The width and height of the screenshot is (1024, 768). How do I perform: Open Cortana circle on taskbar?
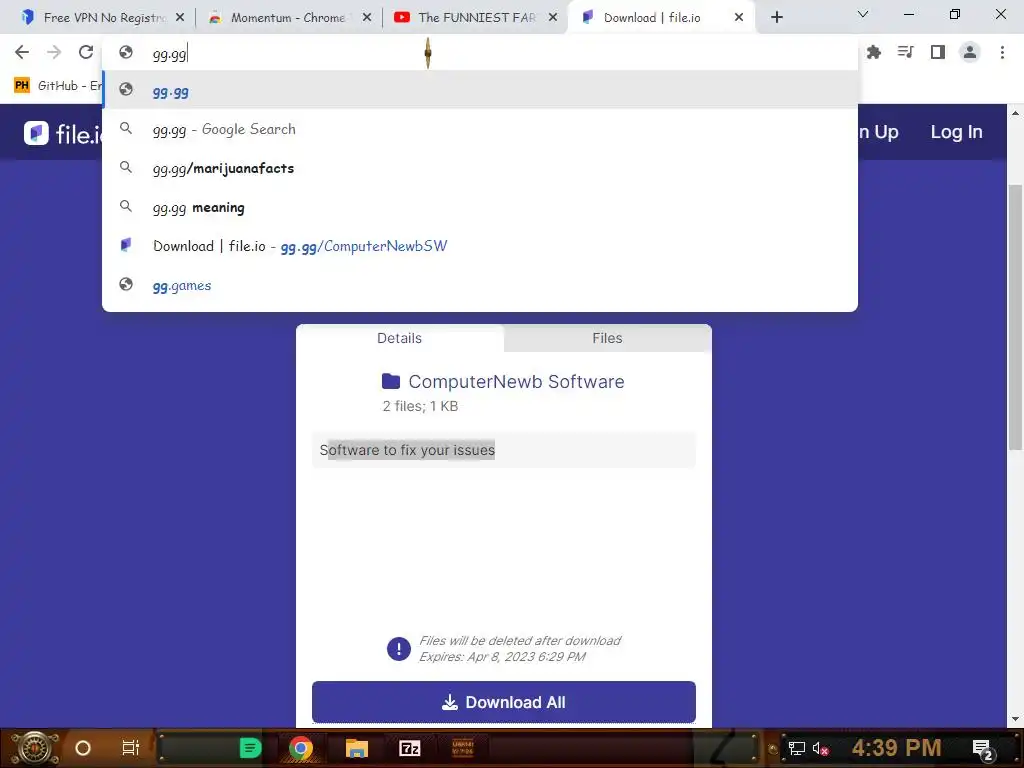83,748
